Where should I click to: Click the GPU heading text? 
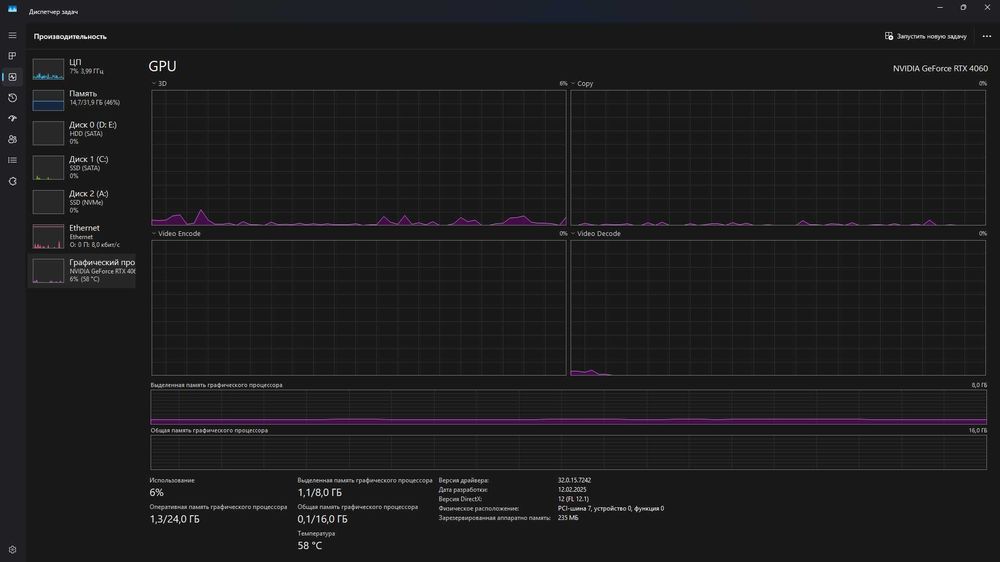point(163,66)
